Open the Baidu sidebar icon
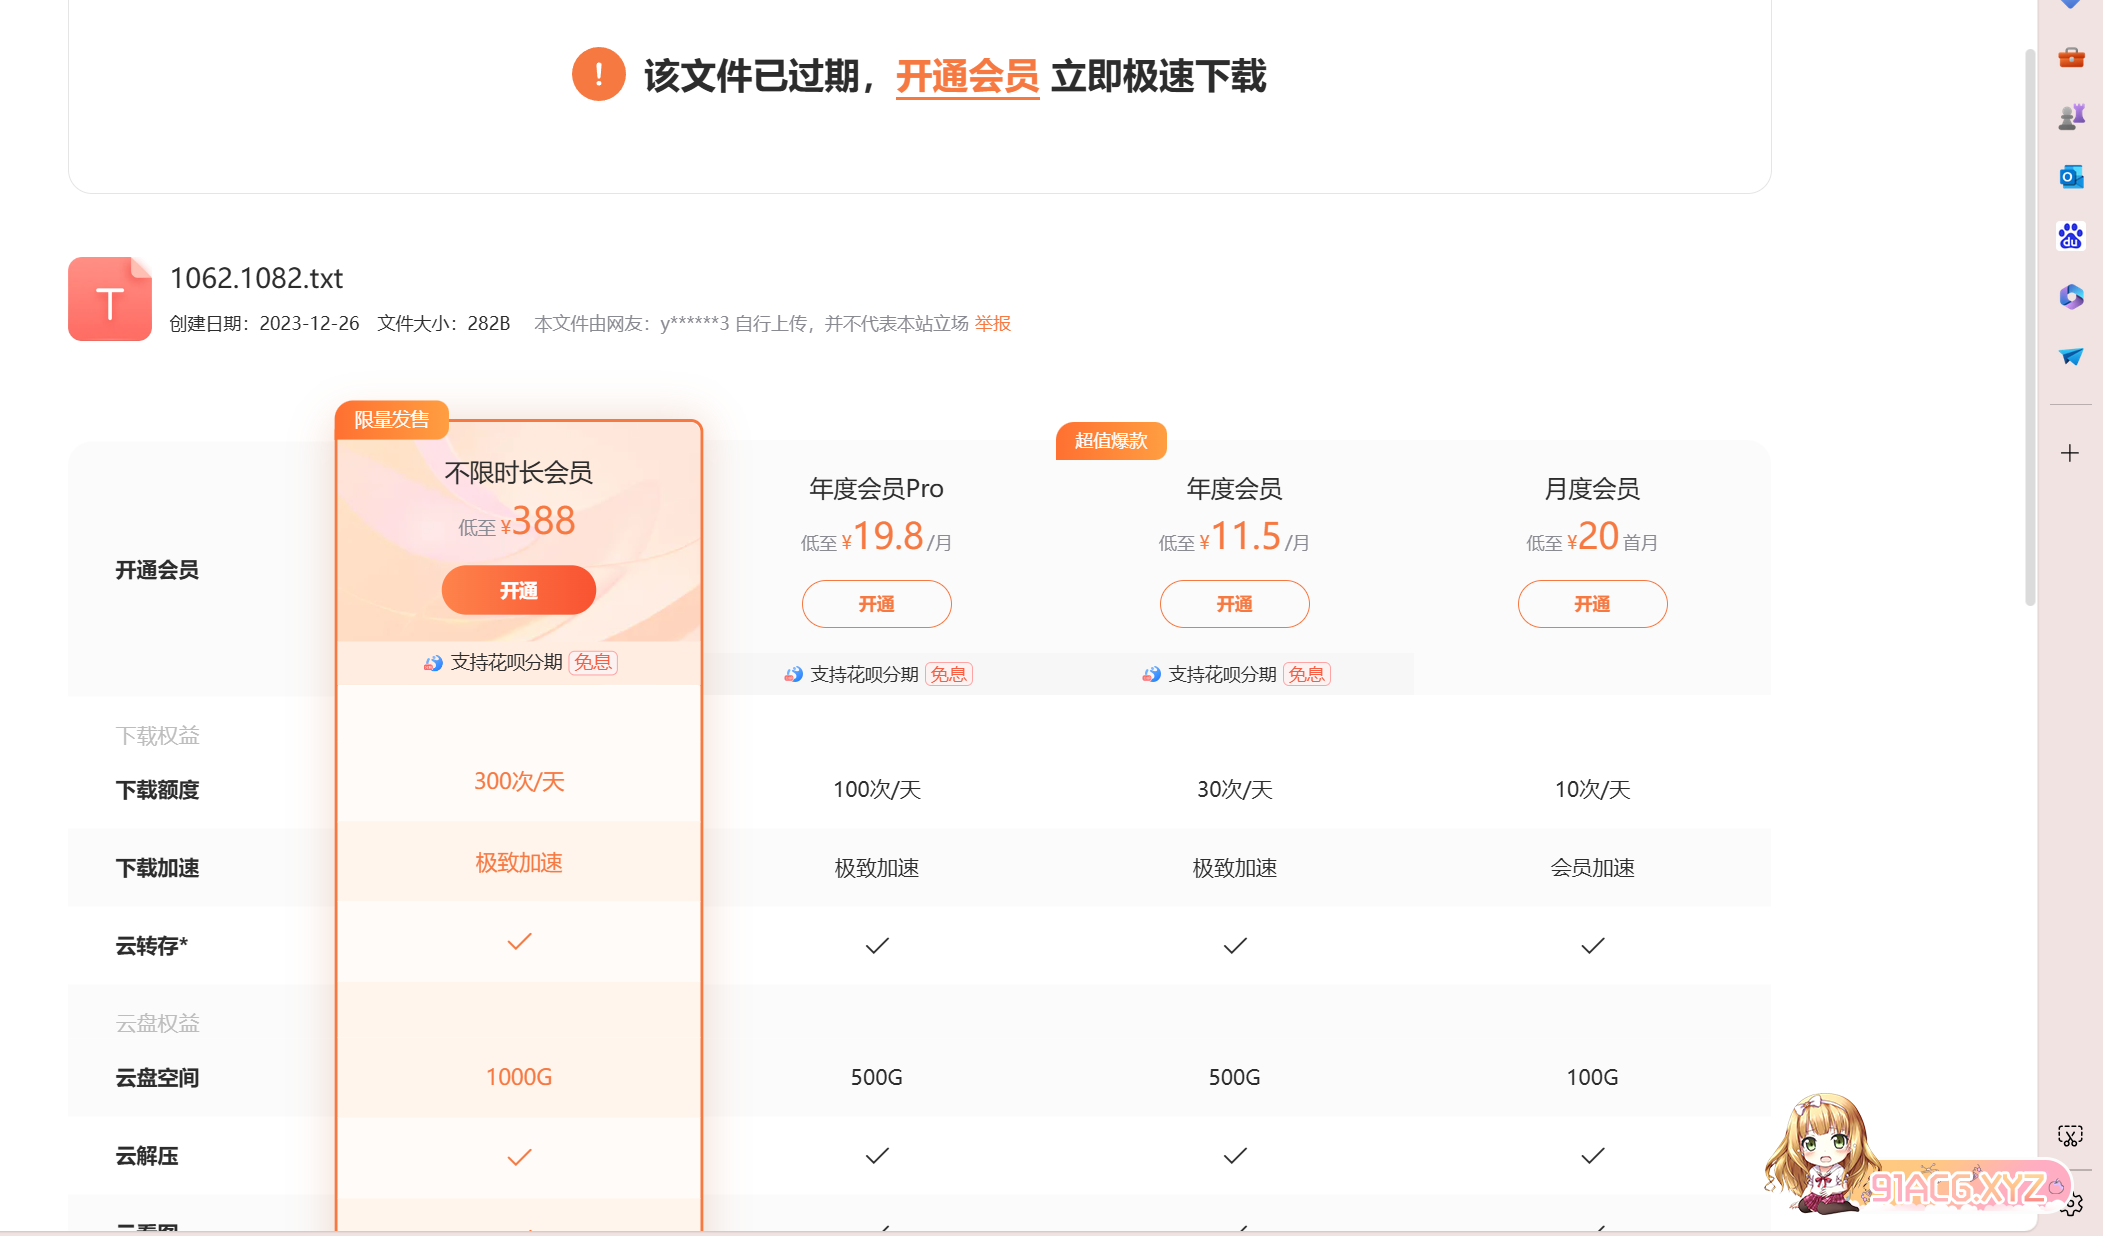The height and width of the screenshot is (1236, 2103). coord(2071,237)
